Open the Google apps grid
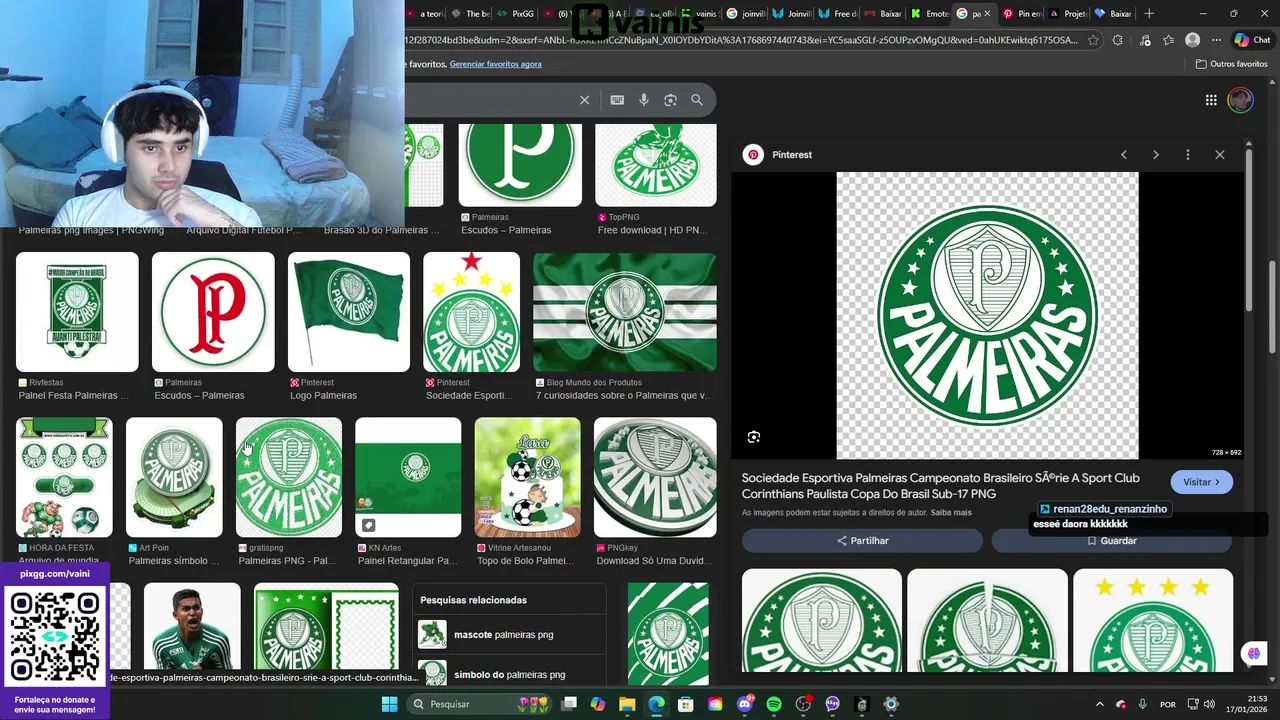 pos(1211,100)
